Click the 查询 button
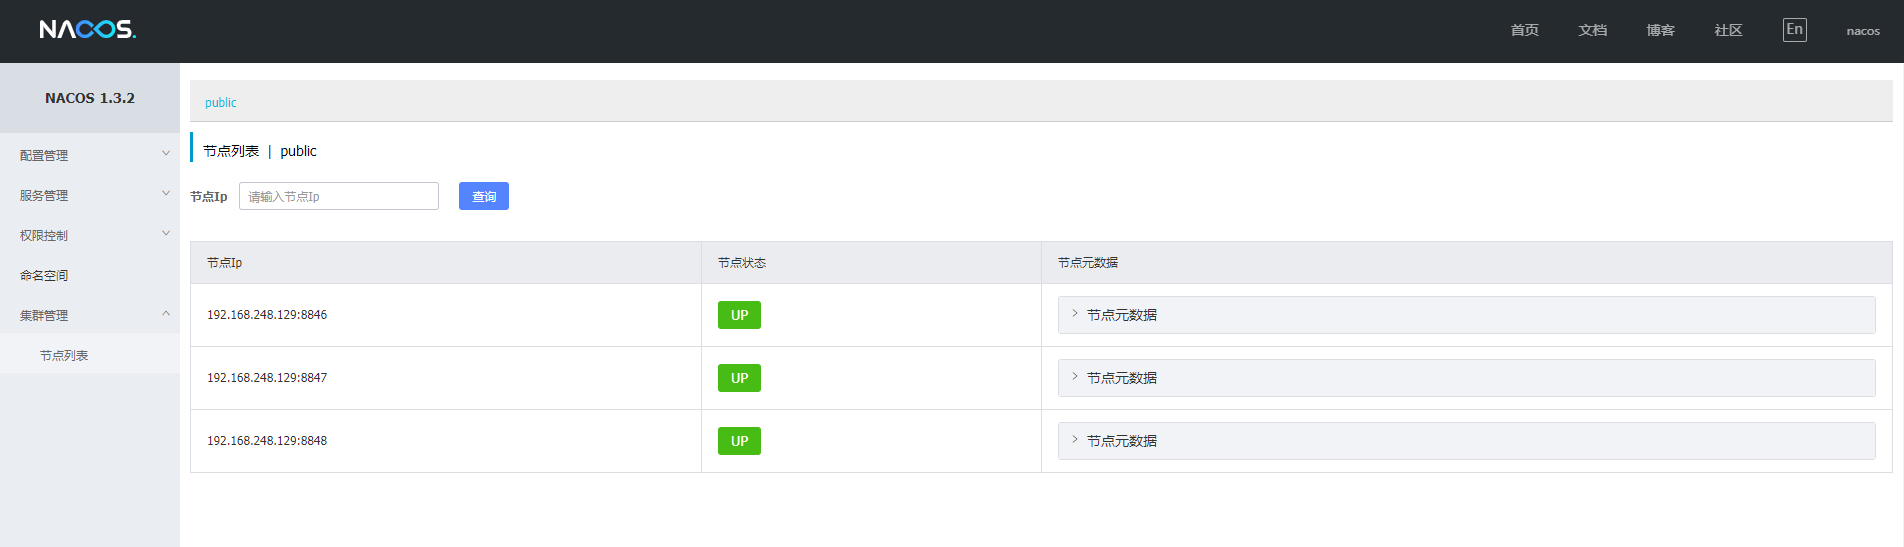This screenshot has width=1904, height=547. pos(484,196)
